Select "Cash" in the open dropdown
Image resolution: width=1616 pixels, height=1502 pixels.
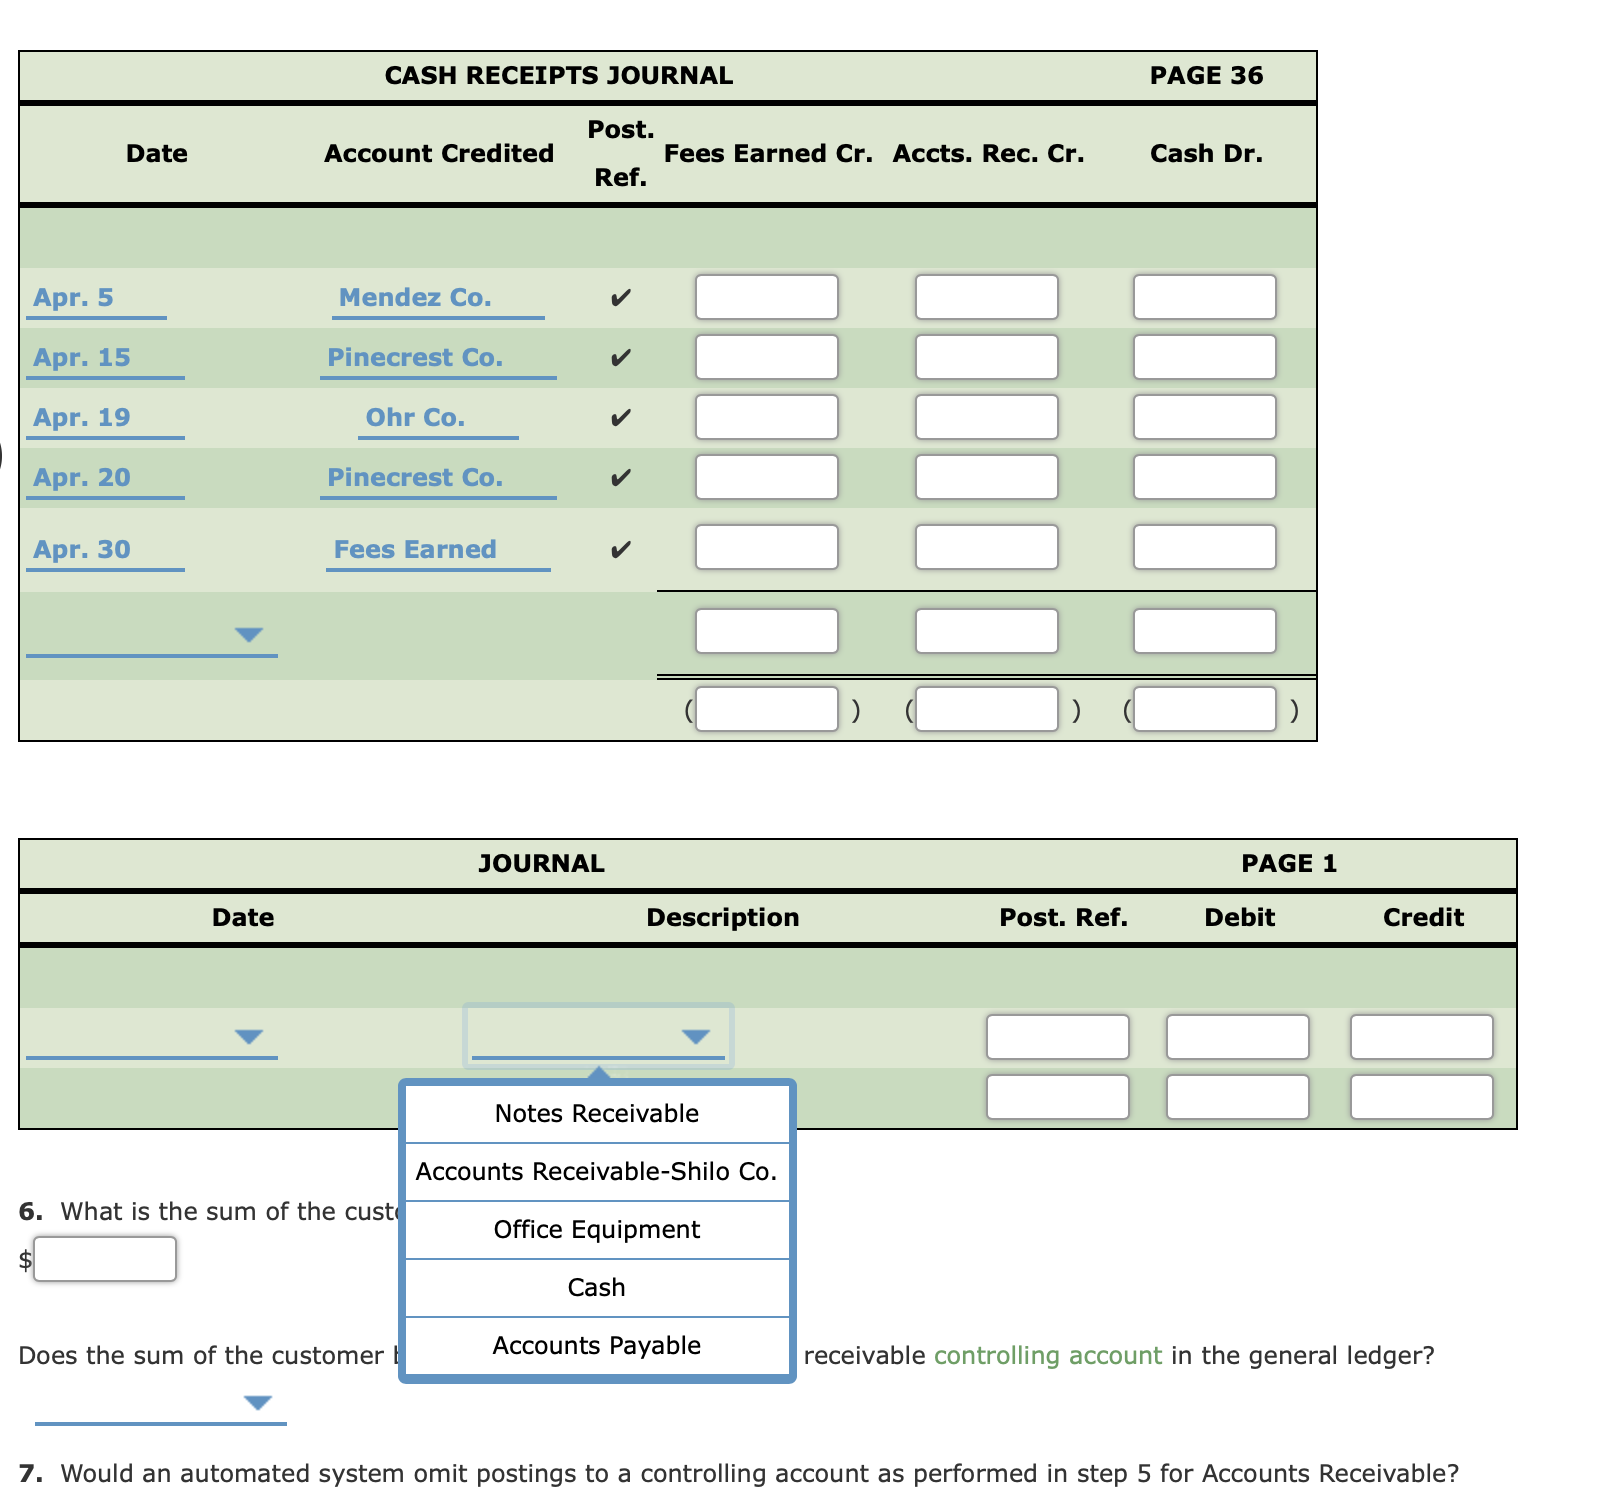[x=597, y=1287]
